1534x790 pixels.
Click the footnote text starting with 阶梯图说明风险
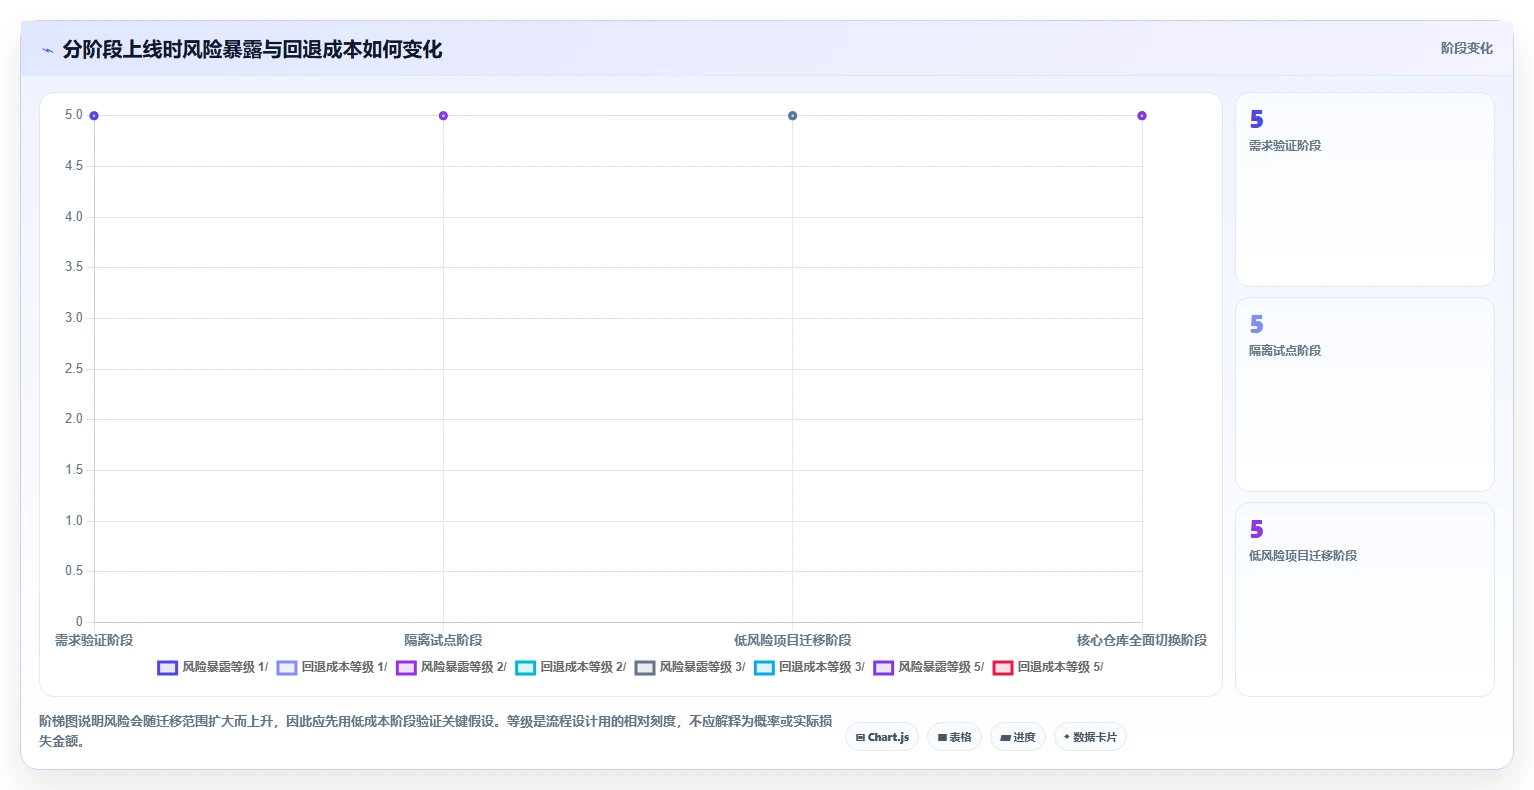coord(436,731)
